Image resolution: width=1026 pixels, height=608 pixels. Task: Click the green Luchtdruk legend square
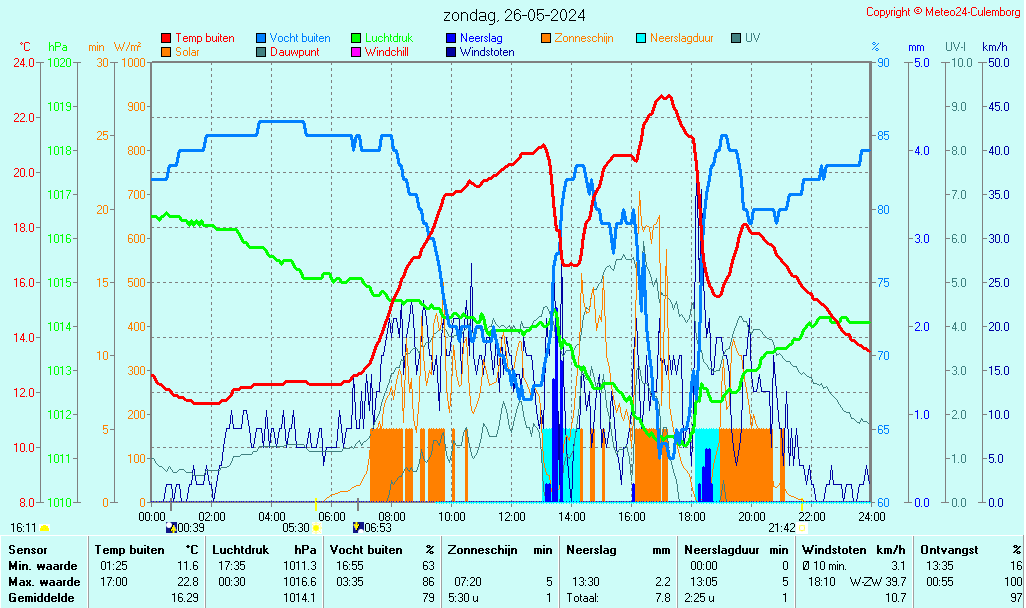pos(356,38)
